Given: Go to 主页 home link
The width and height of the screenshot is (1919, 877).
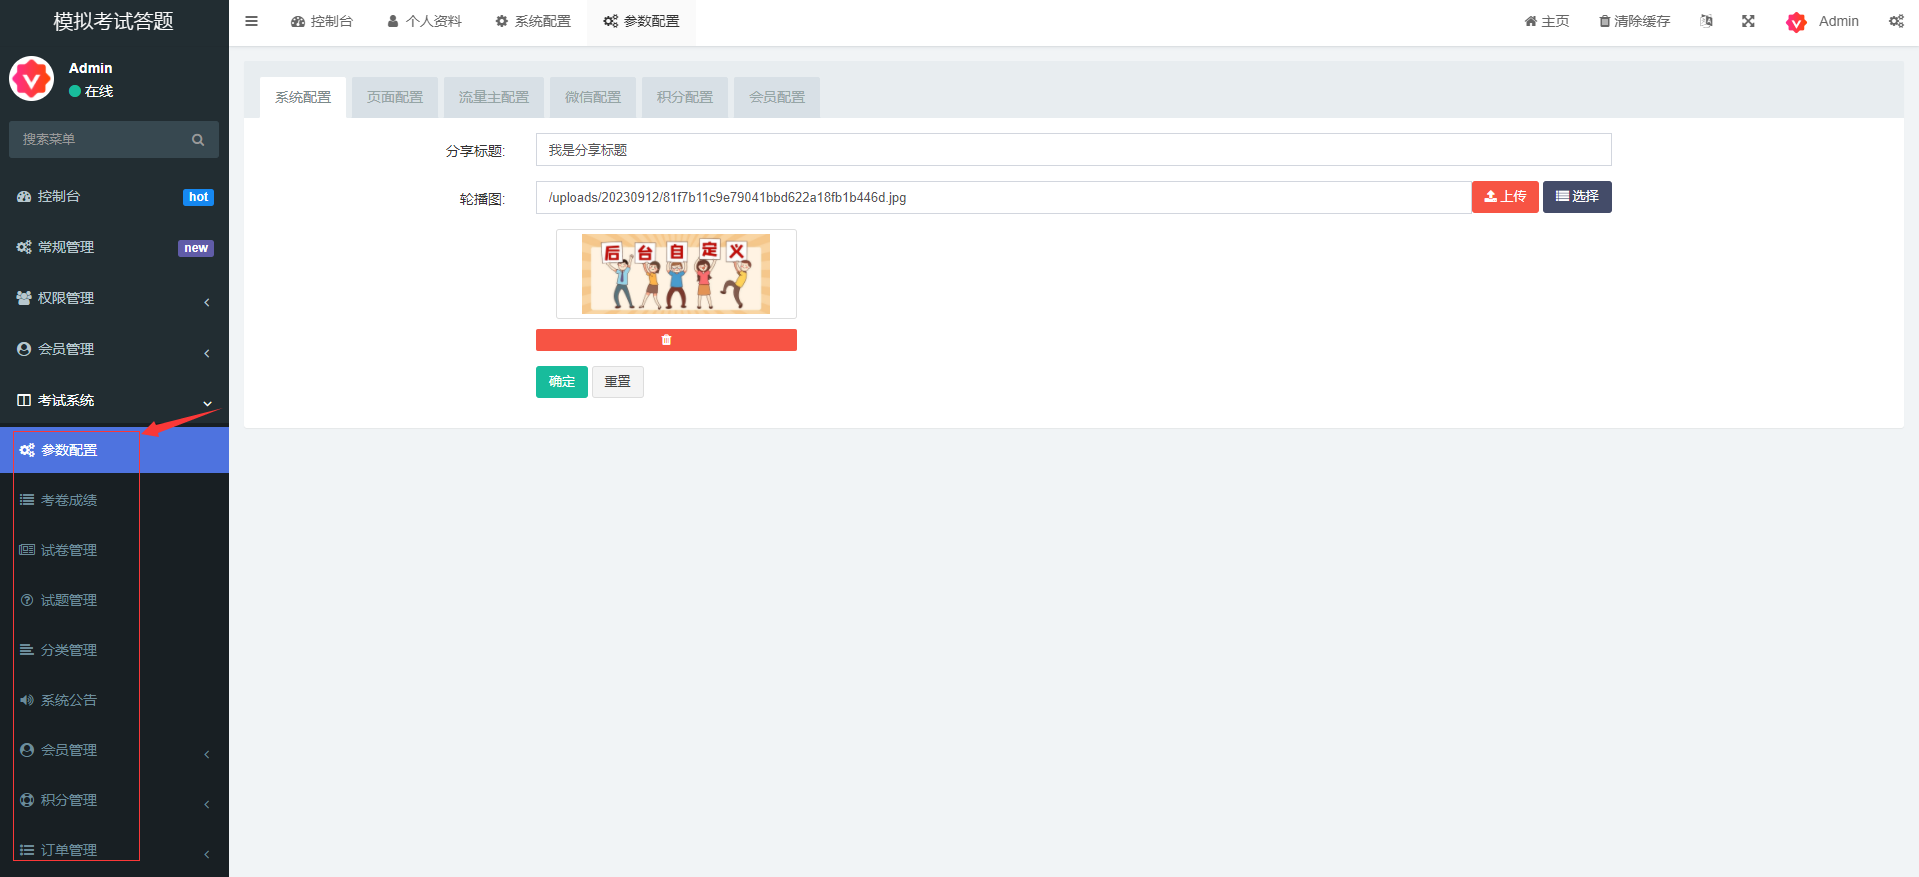Looking at the screenshot, I should (x=1546, y=21).
